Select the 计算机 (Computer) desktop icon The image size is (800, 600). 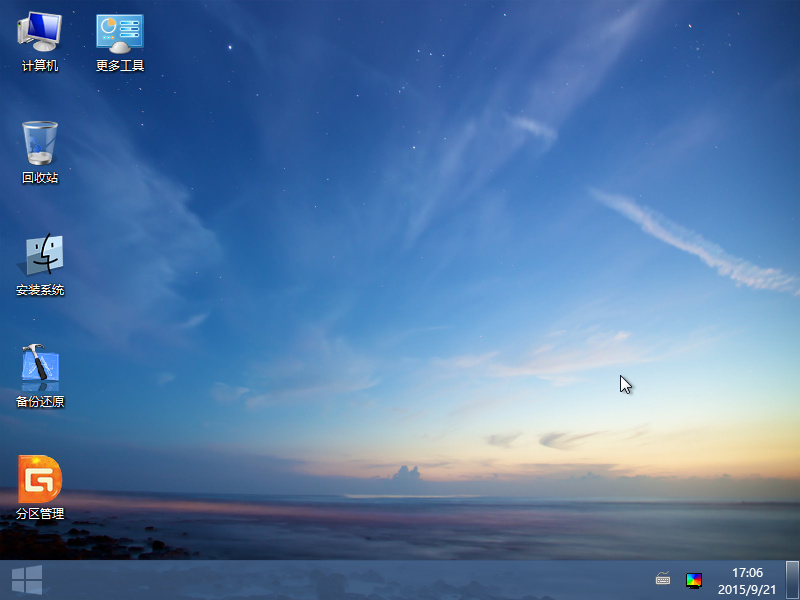40,32
